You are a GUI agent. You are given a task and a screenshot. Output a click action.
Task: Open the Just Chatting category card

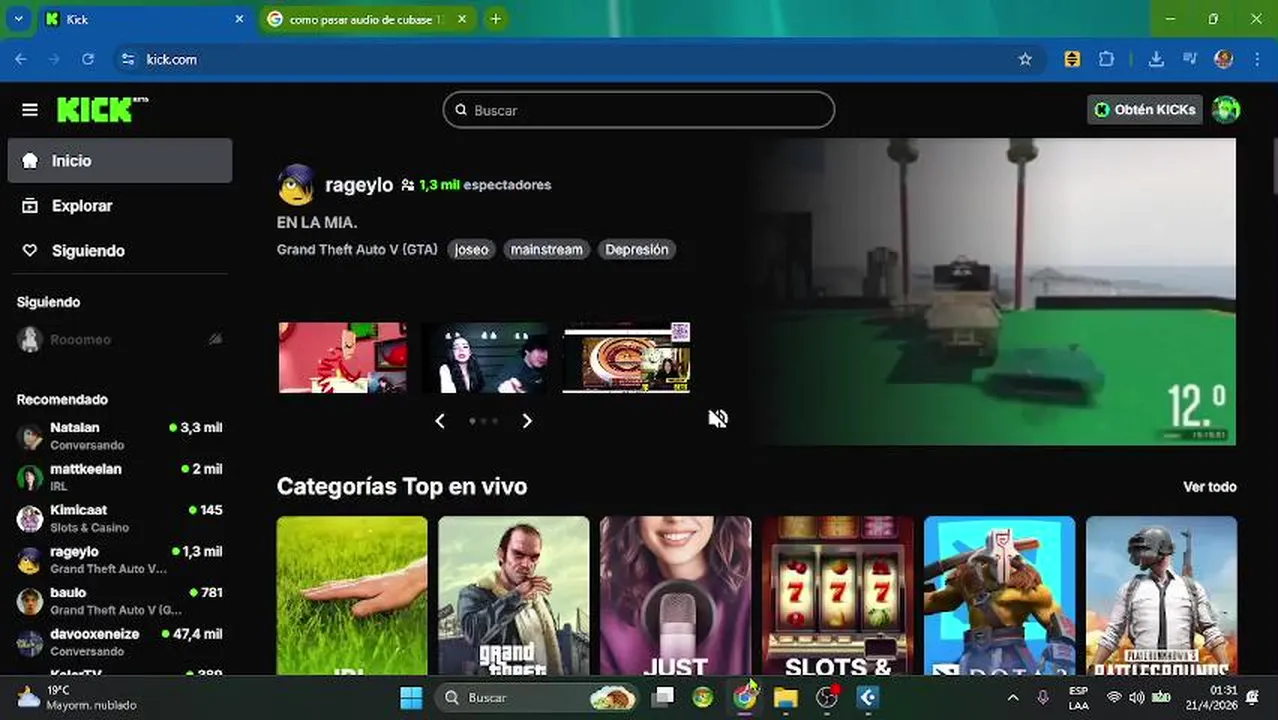click(675, 596)
